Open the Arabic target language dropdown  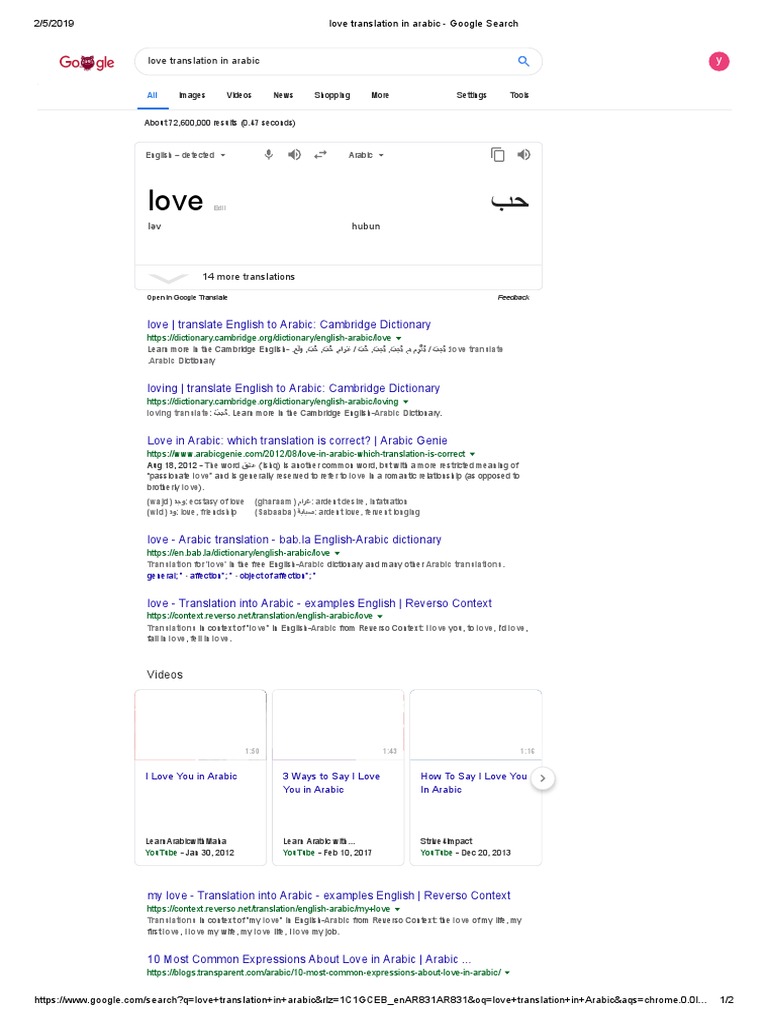point(366,155)
